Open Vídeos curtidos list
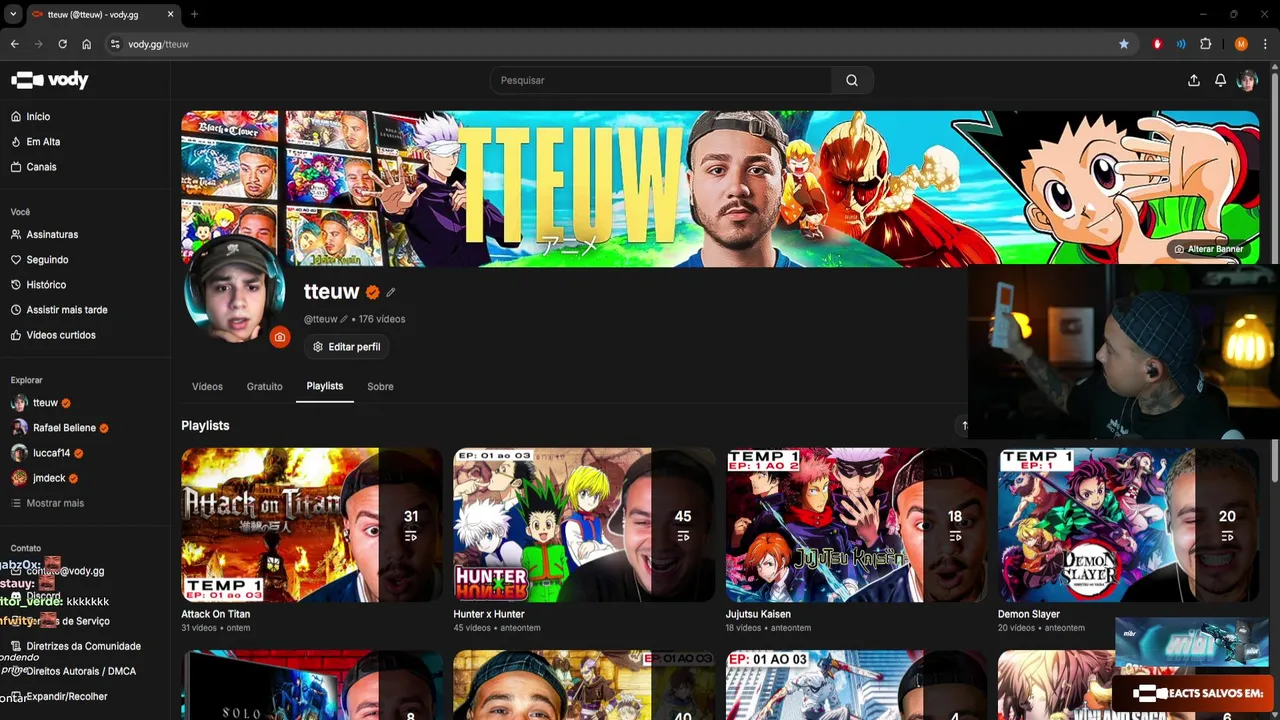Image resolution: width=1280 pixels, height=720 pixels. pos(61,335)
